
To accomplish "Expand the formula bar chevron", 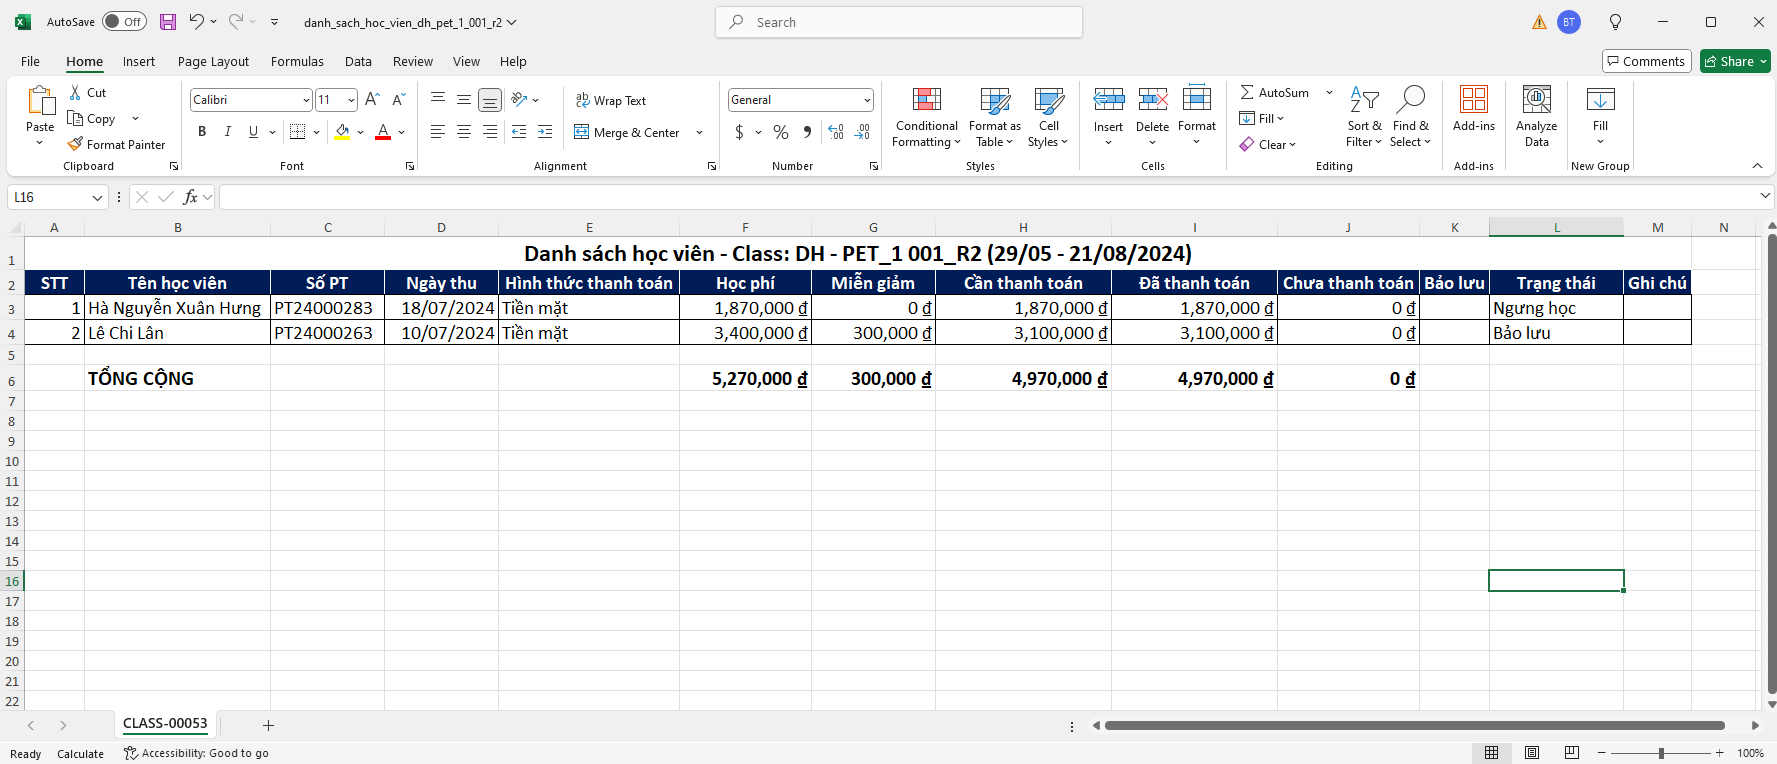I will (1765, 196).
